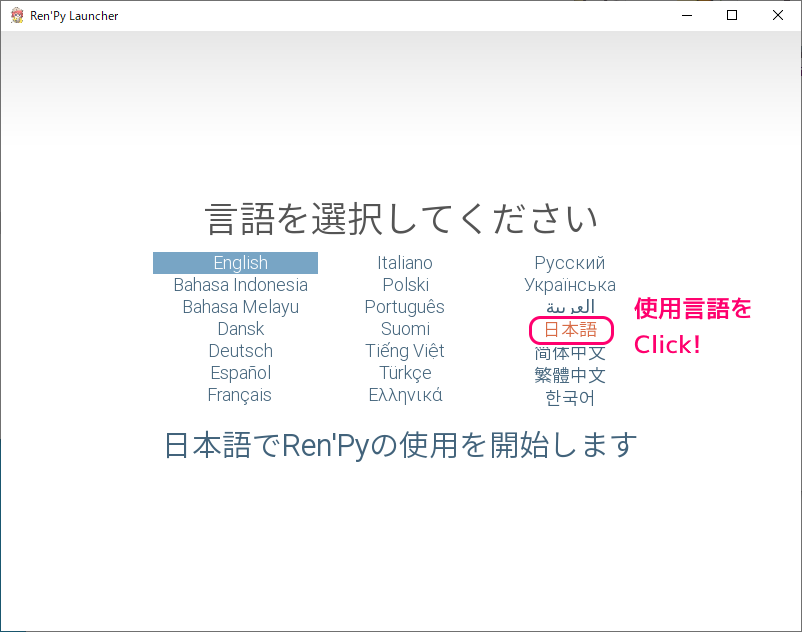Screen dimensions: 802x632
Task: Click 日本語 to use Japanese
Action: [x=570, y=330]
